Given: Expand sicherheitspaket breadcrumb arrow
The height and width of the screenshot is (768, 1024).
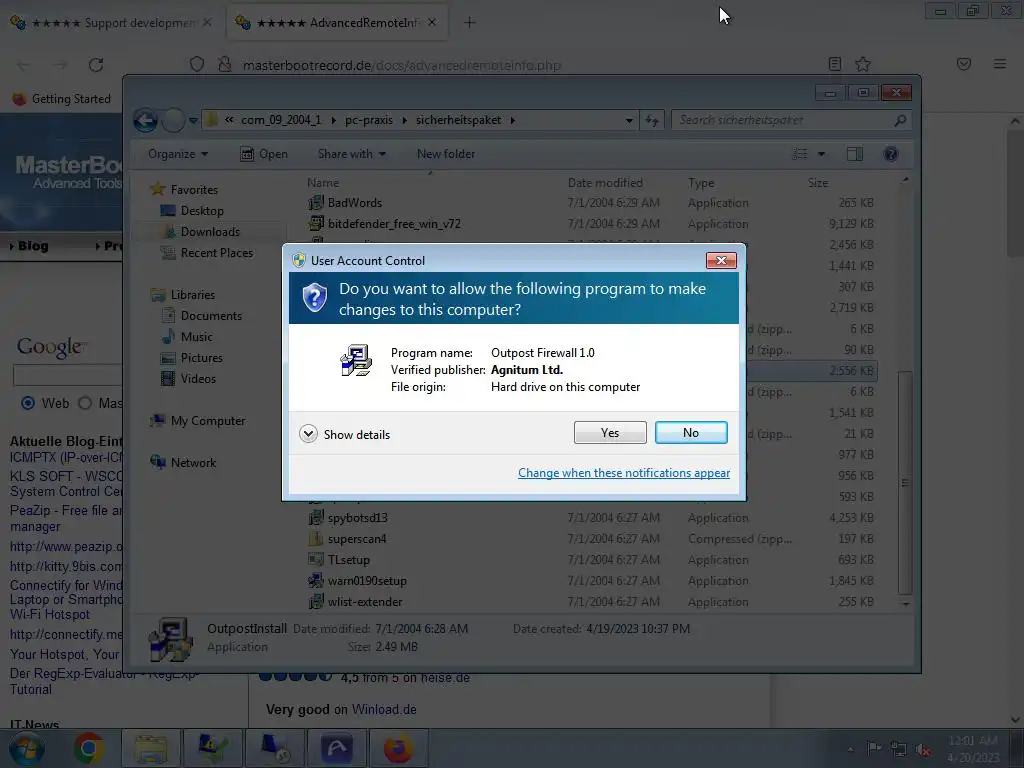Looking at the screenshot, I should pos(513,120).
